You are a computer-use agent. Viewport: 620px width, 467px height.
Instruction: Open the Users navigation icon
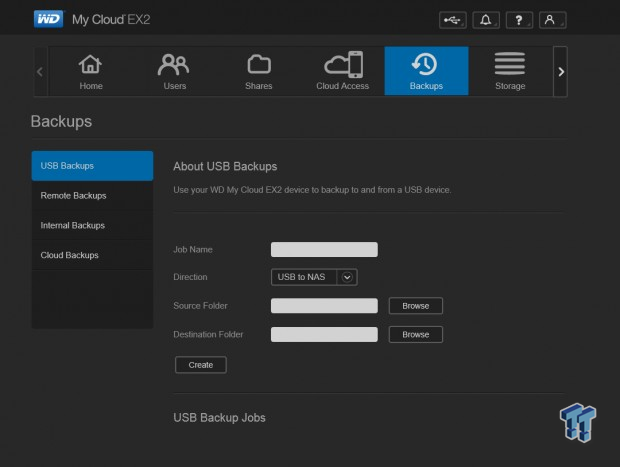[x=174, y=71]
